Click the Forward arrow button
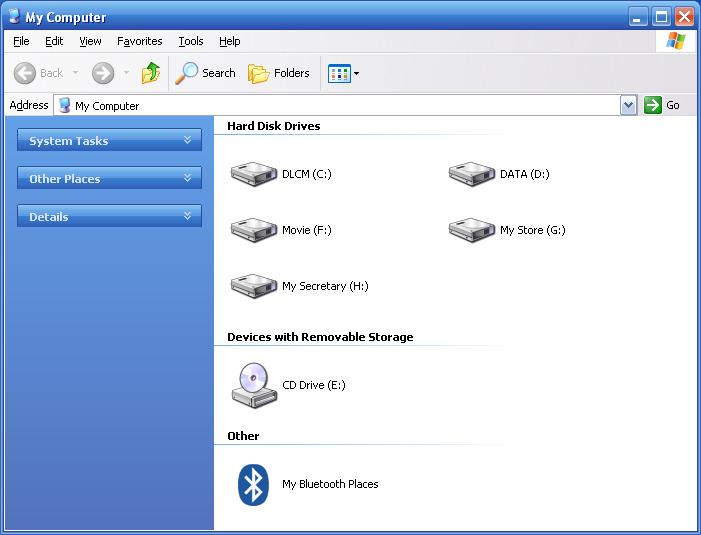 click(x=103, y=73)
